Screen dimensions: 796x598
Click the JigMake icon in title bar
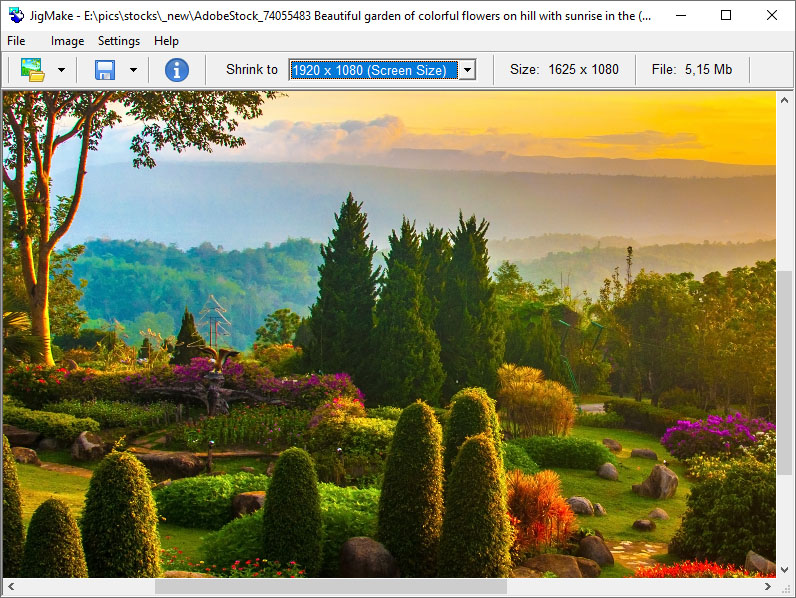point(16,15)
